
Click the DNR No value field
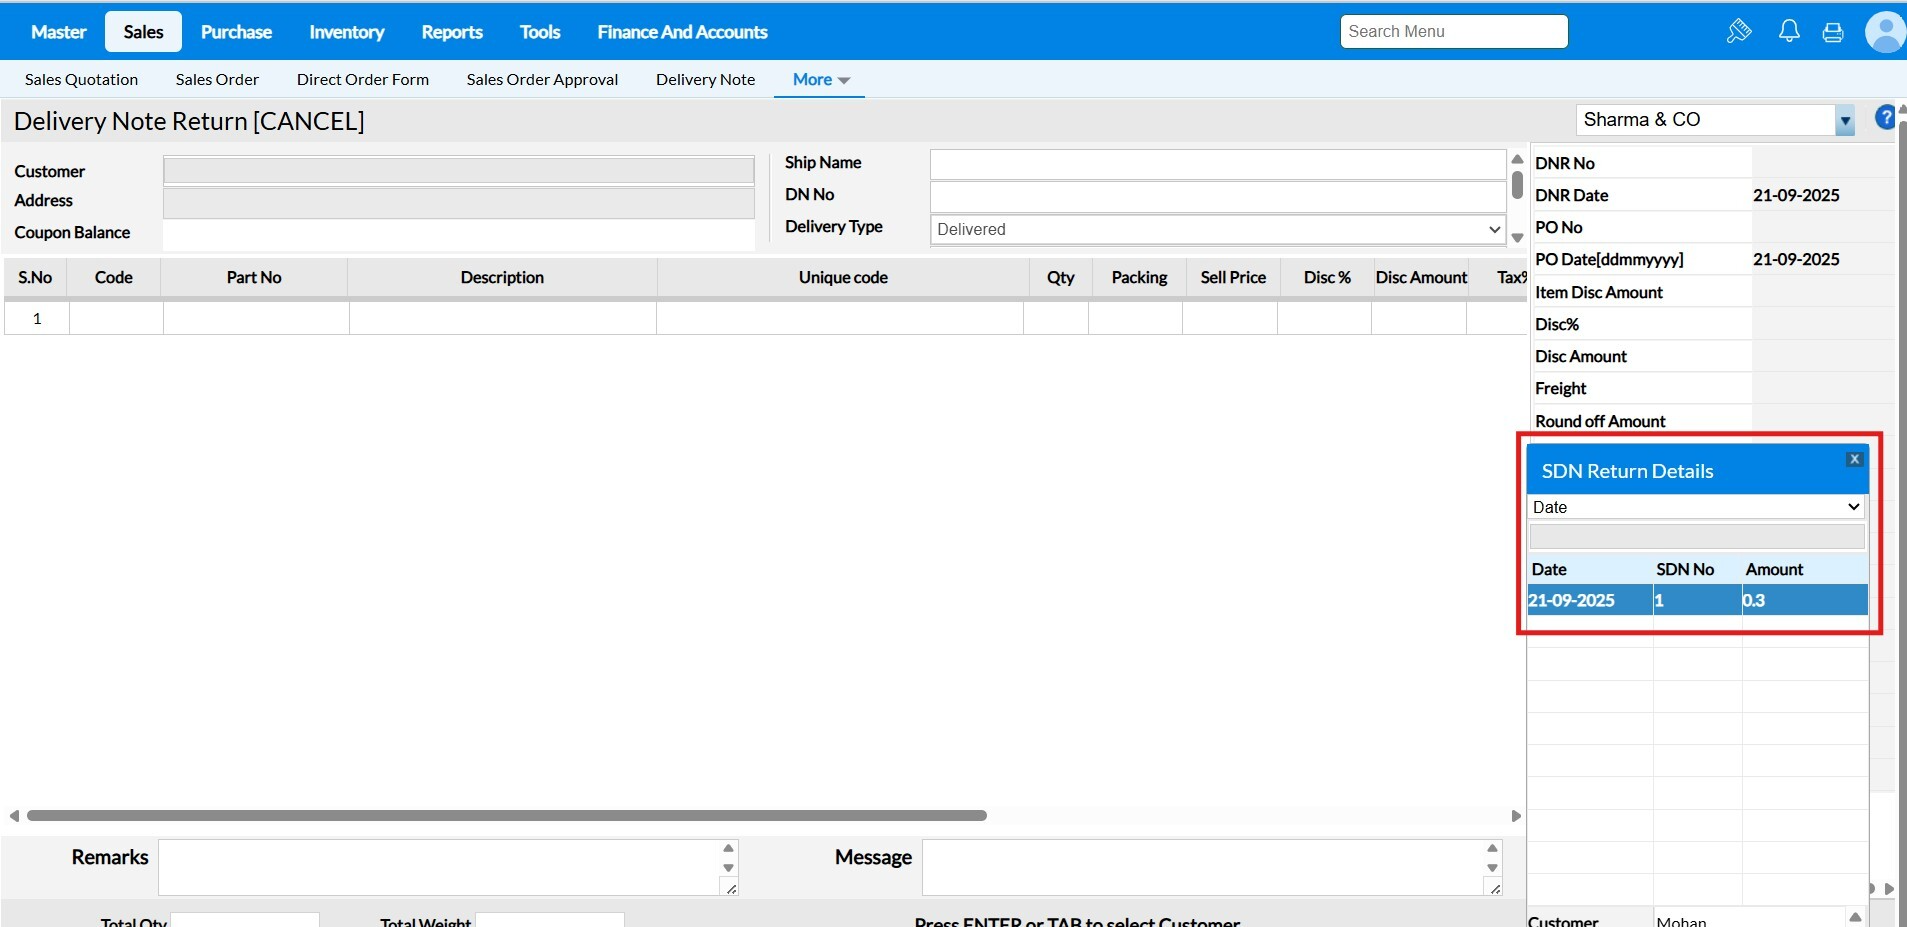[1822, 163]
